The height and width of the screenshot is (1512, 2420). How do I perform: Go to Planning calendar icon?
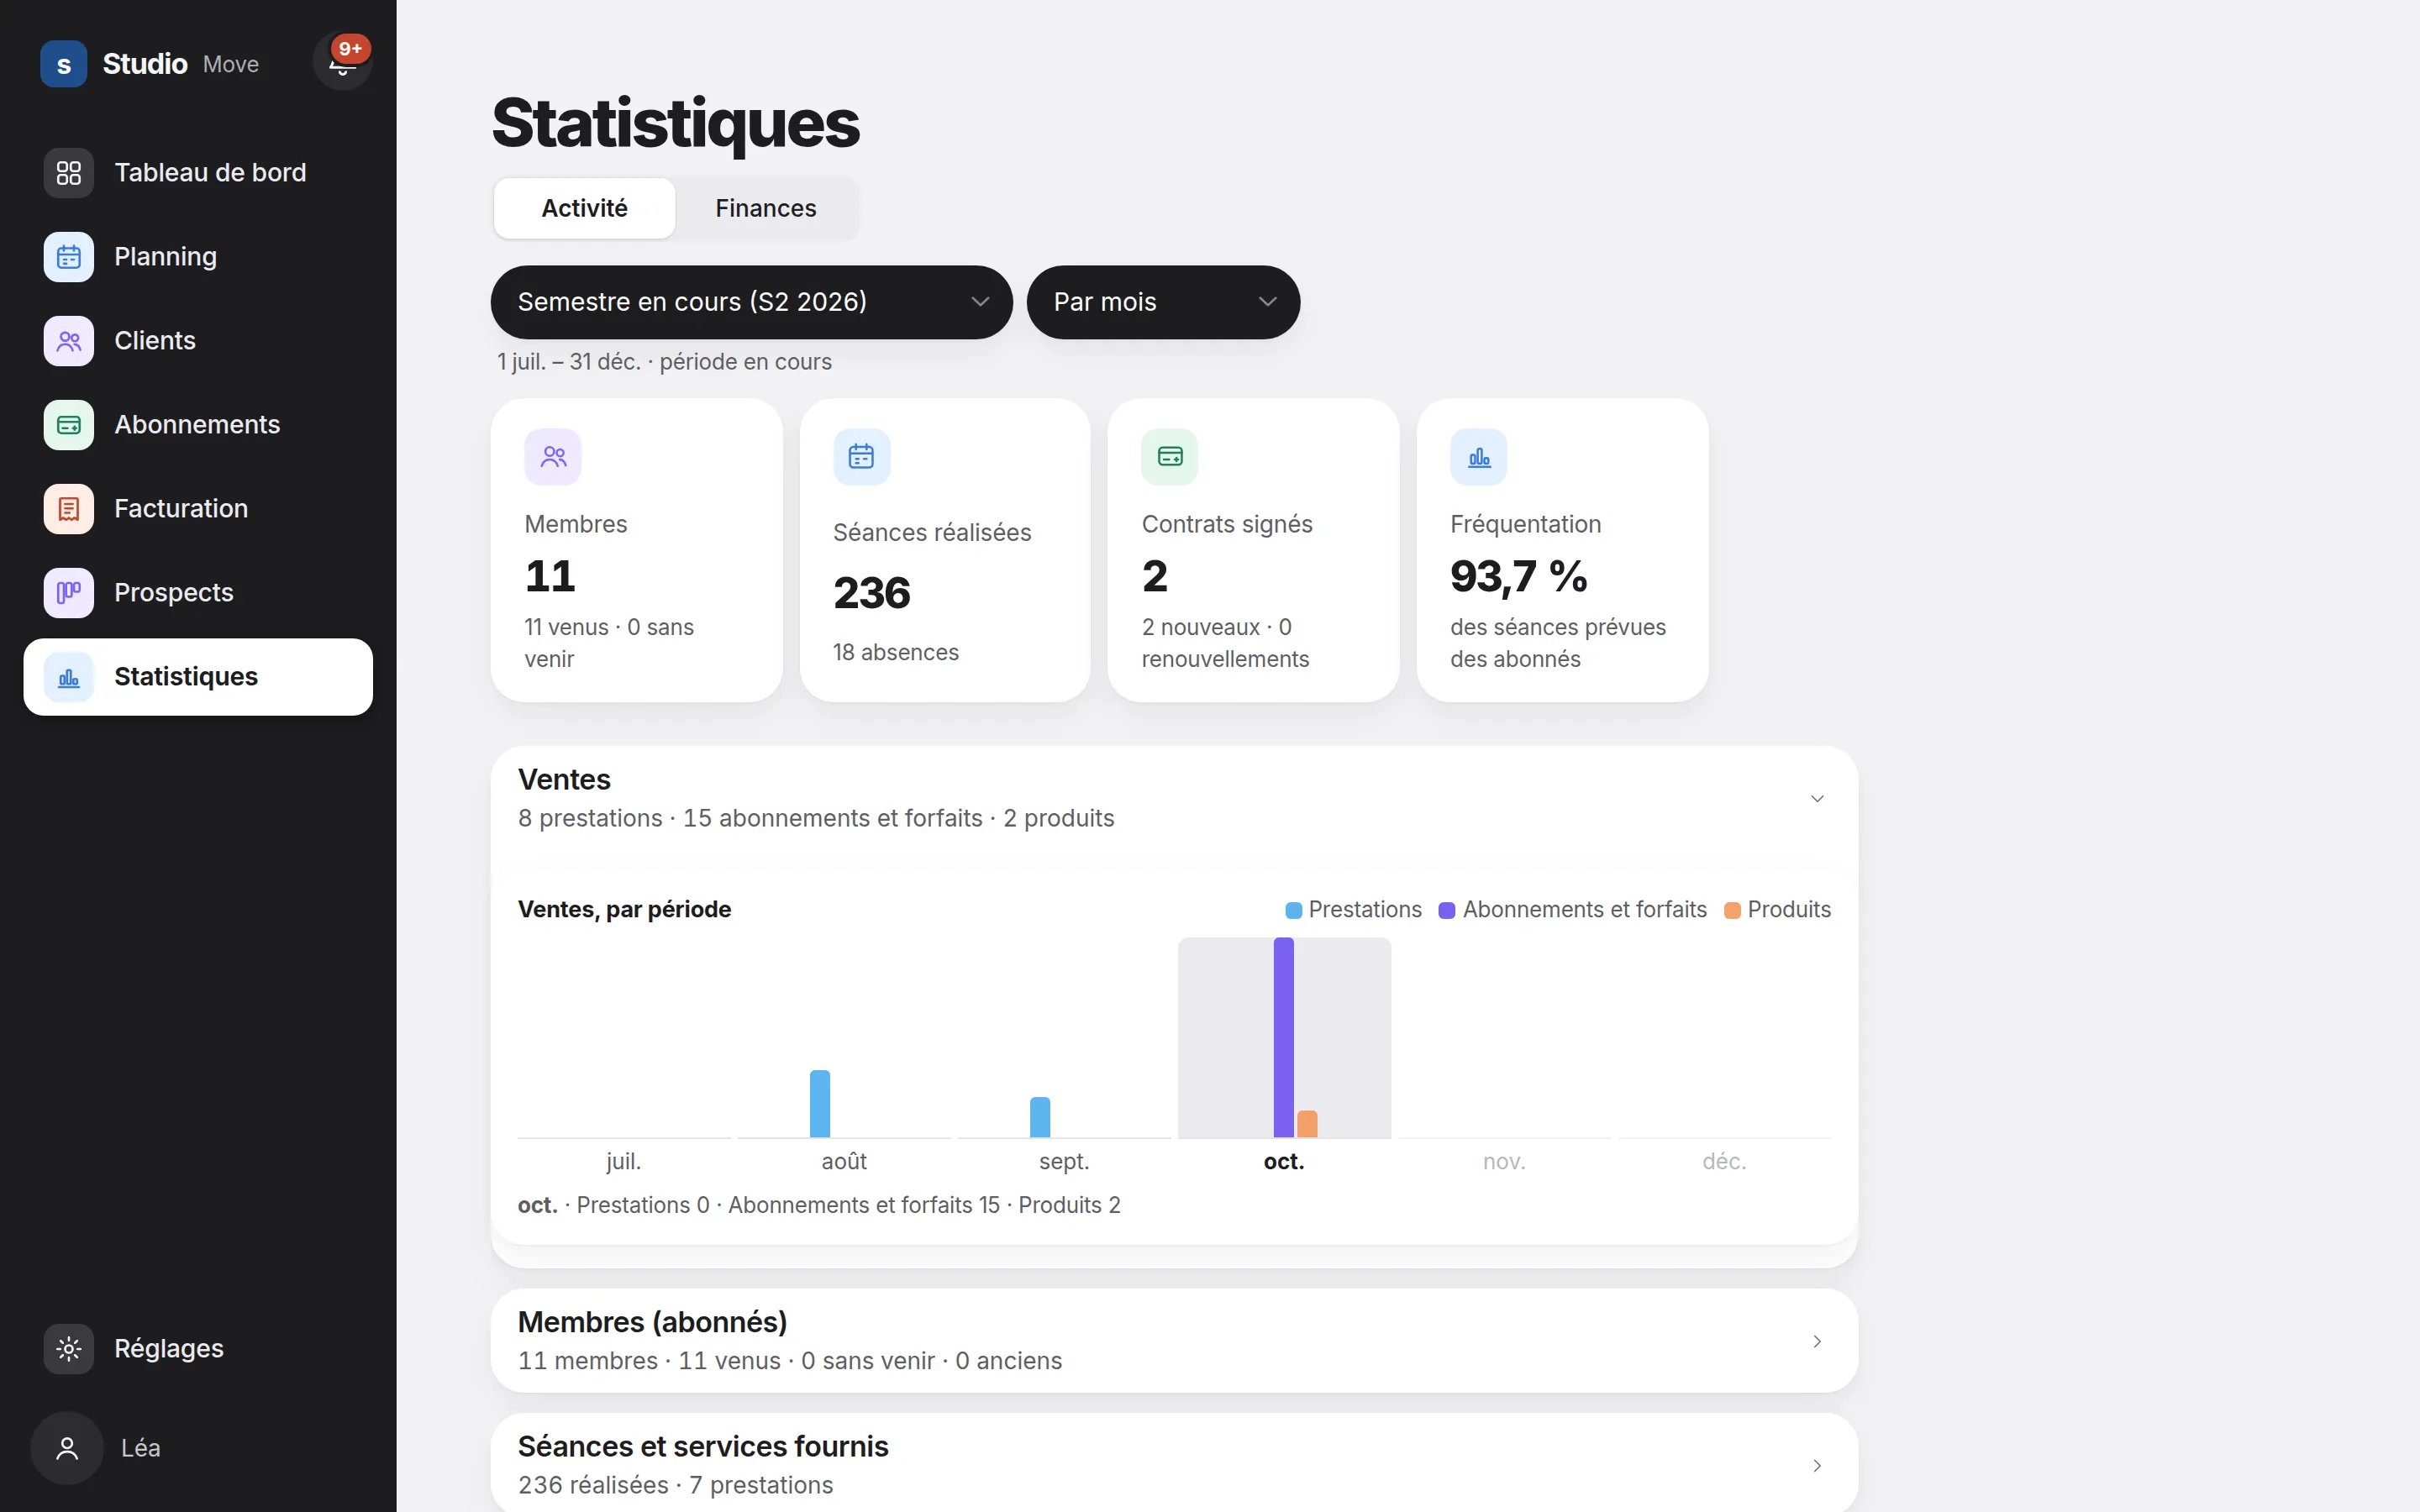(69, 257)
